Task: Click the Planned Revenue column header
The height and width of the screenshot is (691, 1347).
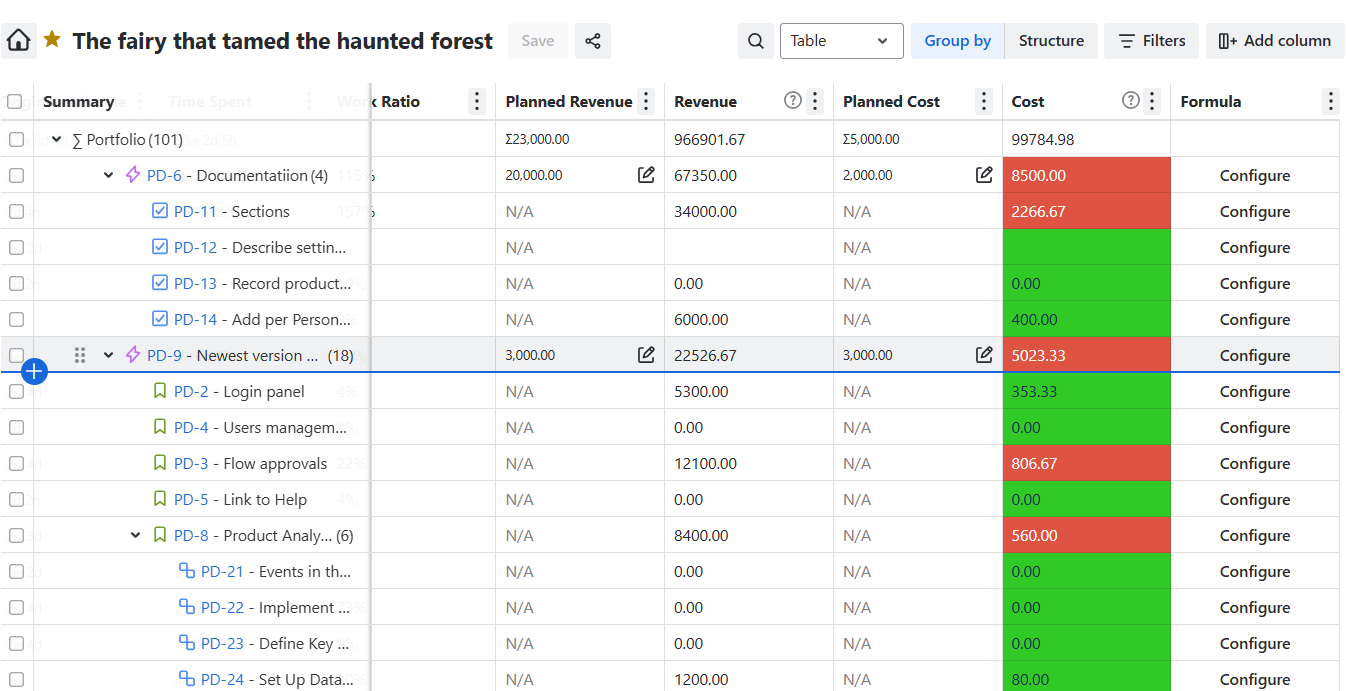Action: pos(568,101)
